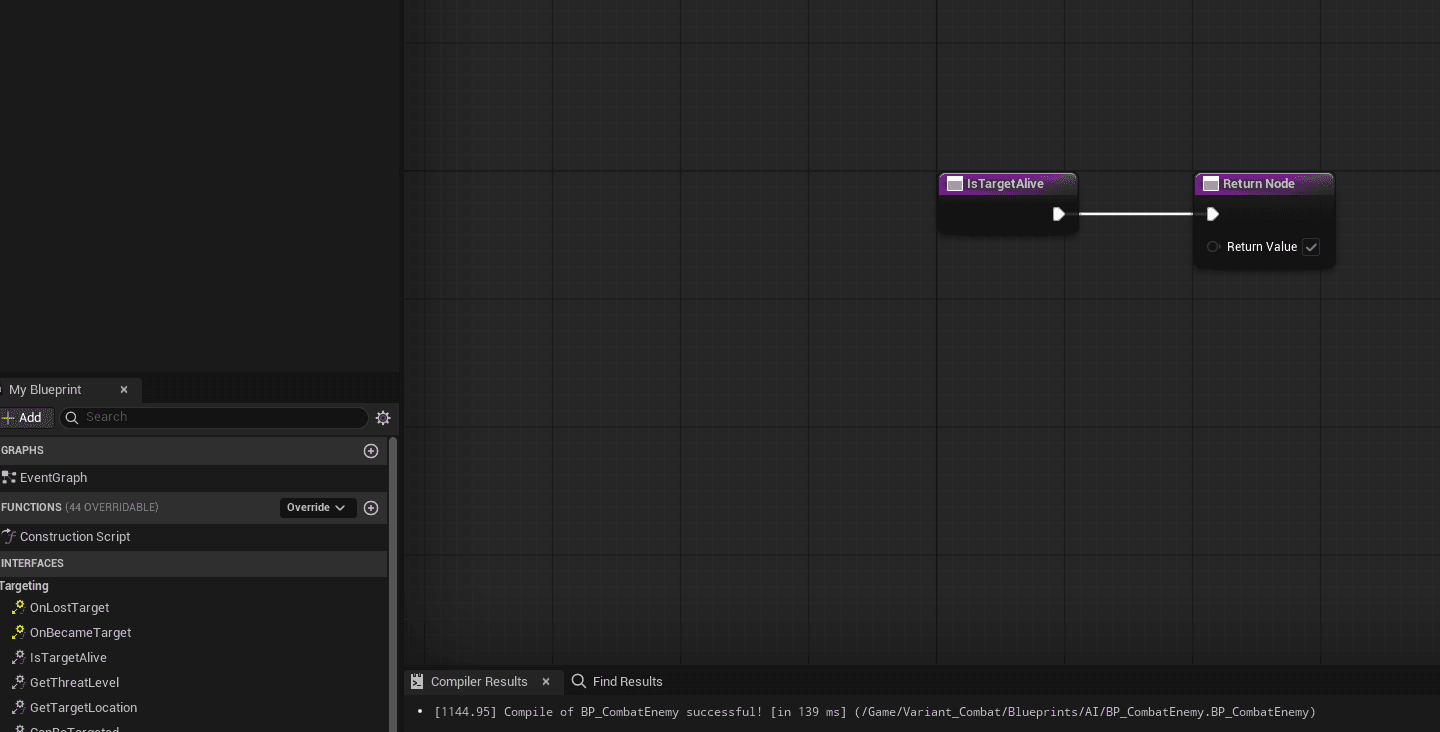Click the GetThreatLevel function icon
Image resolution: width=1440 pixels, height=732 pixels.
[x=17, y=682]
